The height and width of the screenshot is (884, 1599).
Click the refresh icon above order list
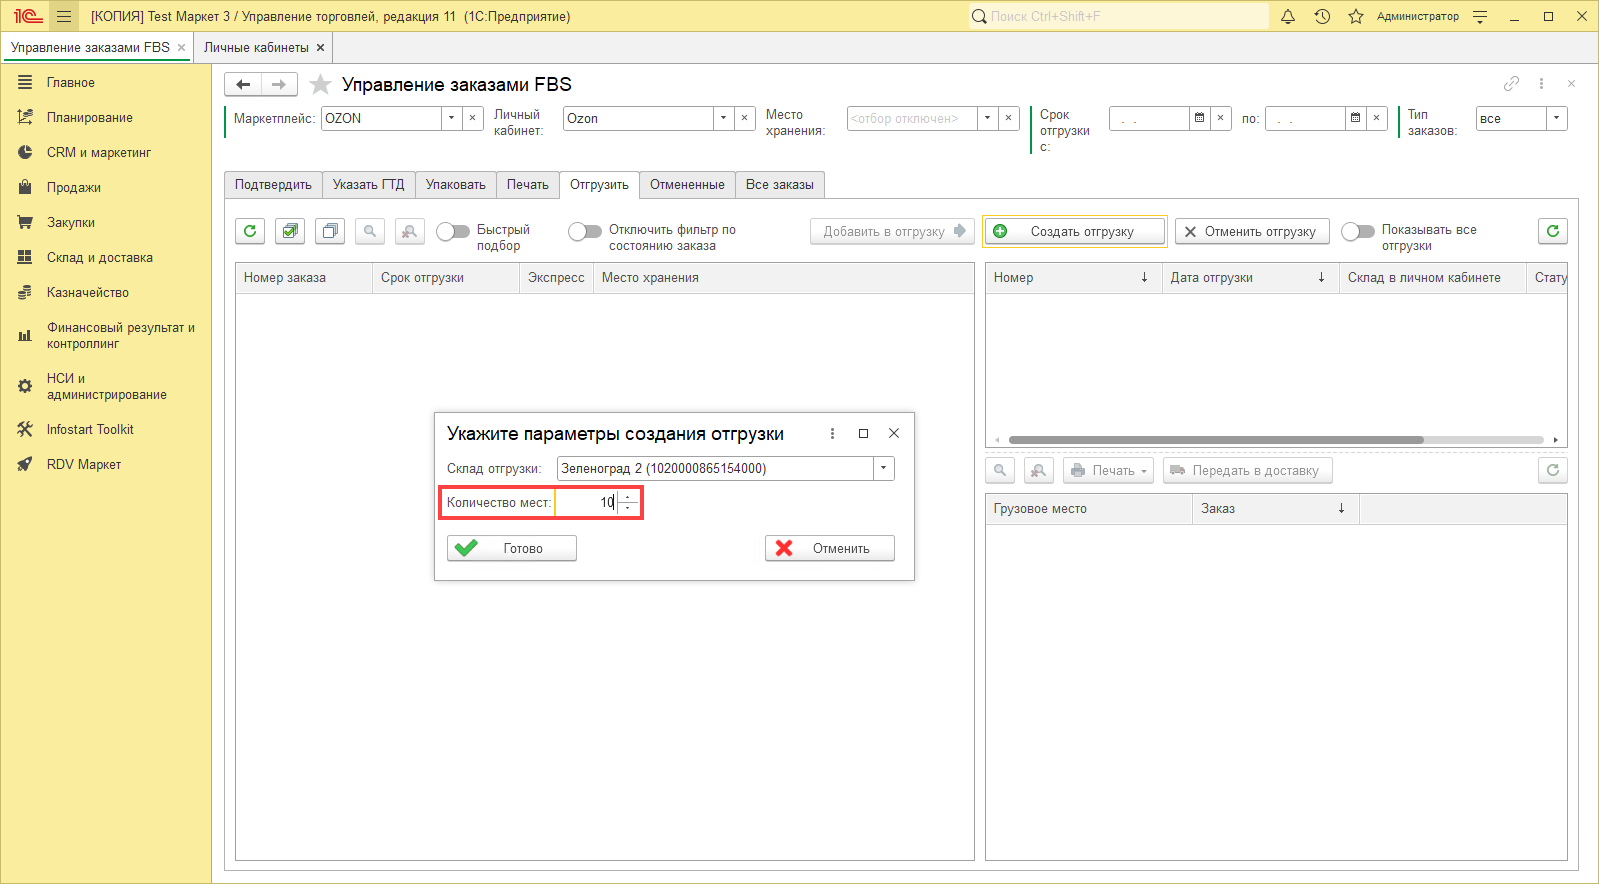(250, 231)
